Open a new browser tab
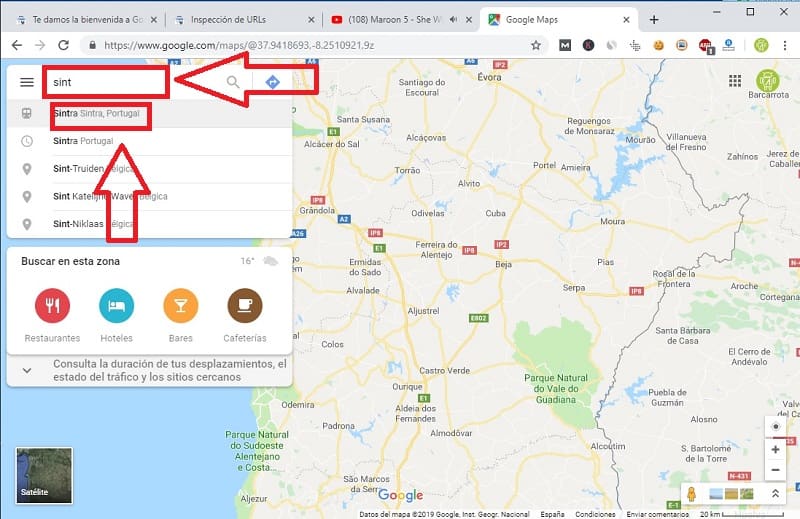 [654, 20]
